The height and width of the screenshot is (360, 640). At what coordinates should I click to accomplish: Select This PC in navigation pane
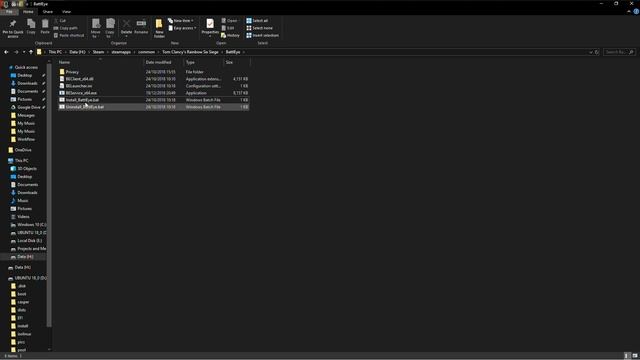click(21, 160)
